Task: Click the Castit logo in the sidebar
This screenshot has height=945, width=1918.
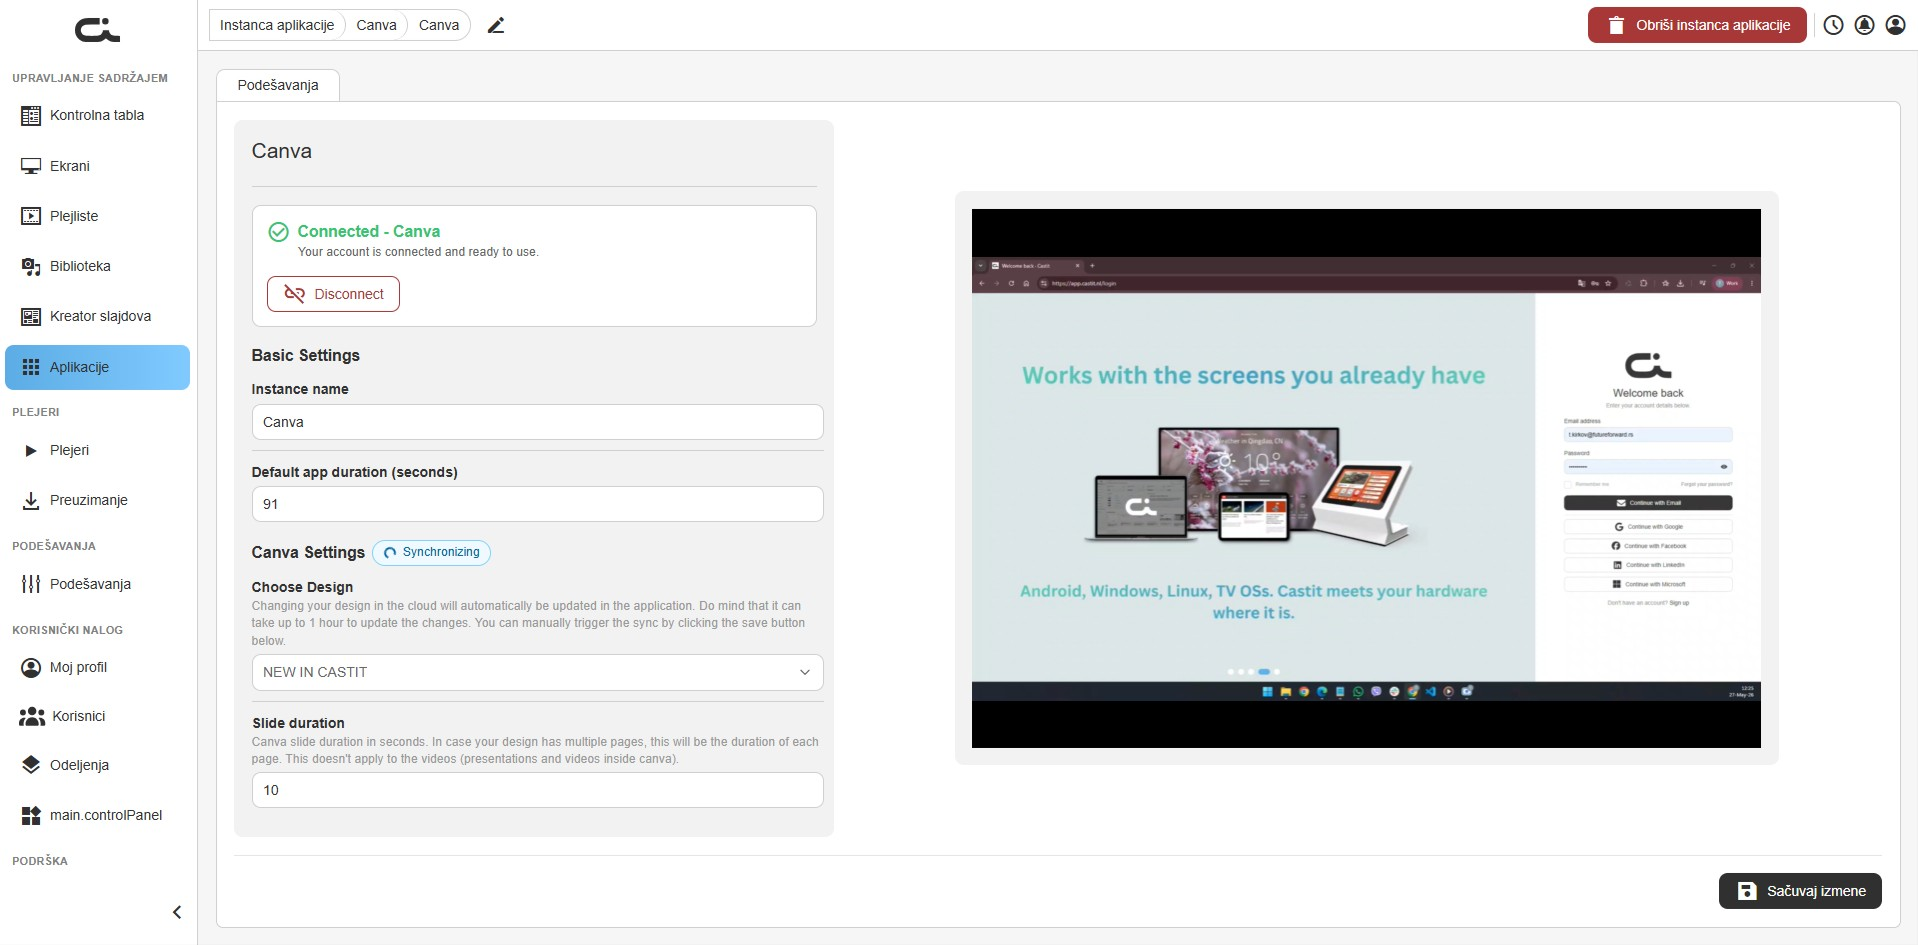Action: pos(98,30)
